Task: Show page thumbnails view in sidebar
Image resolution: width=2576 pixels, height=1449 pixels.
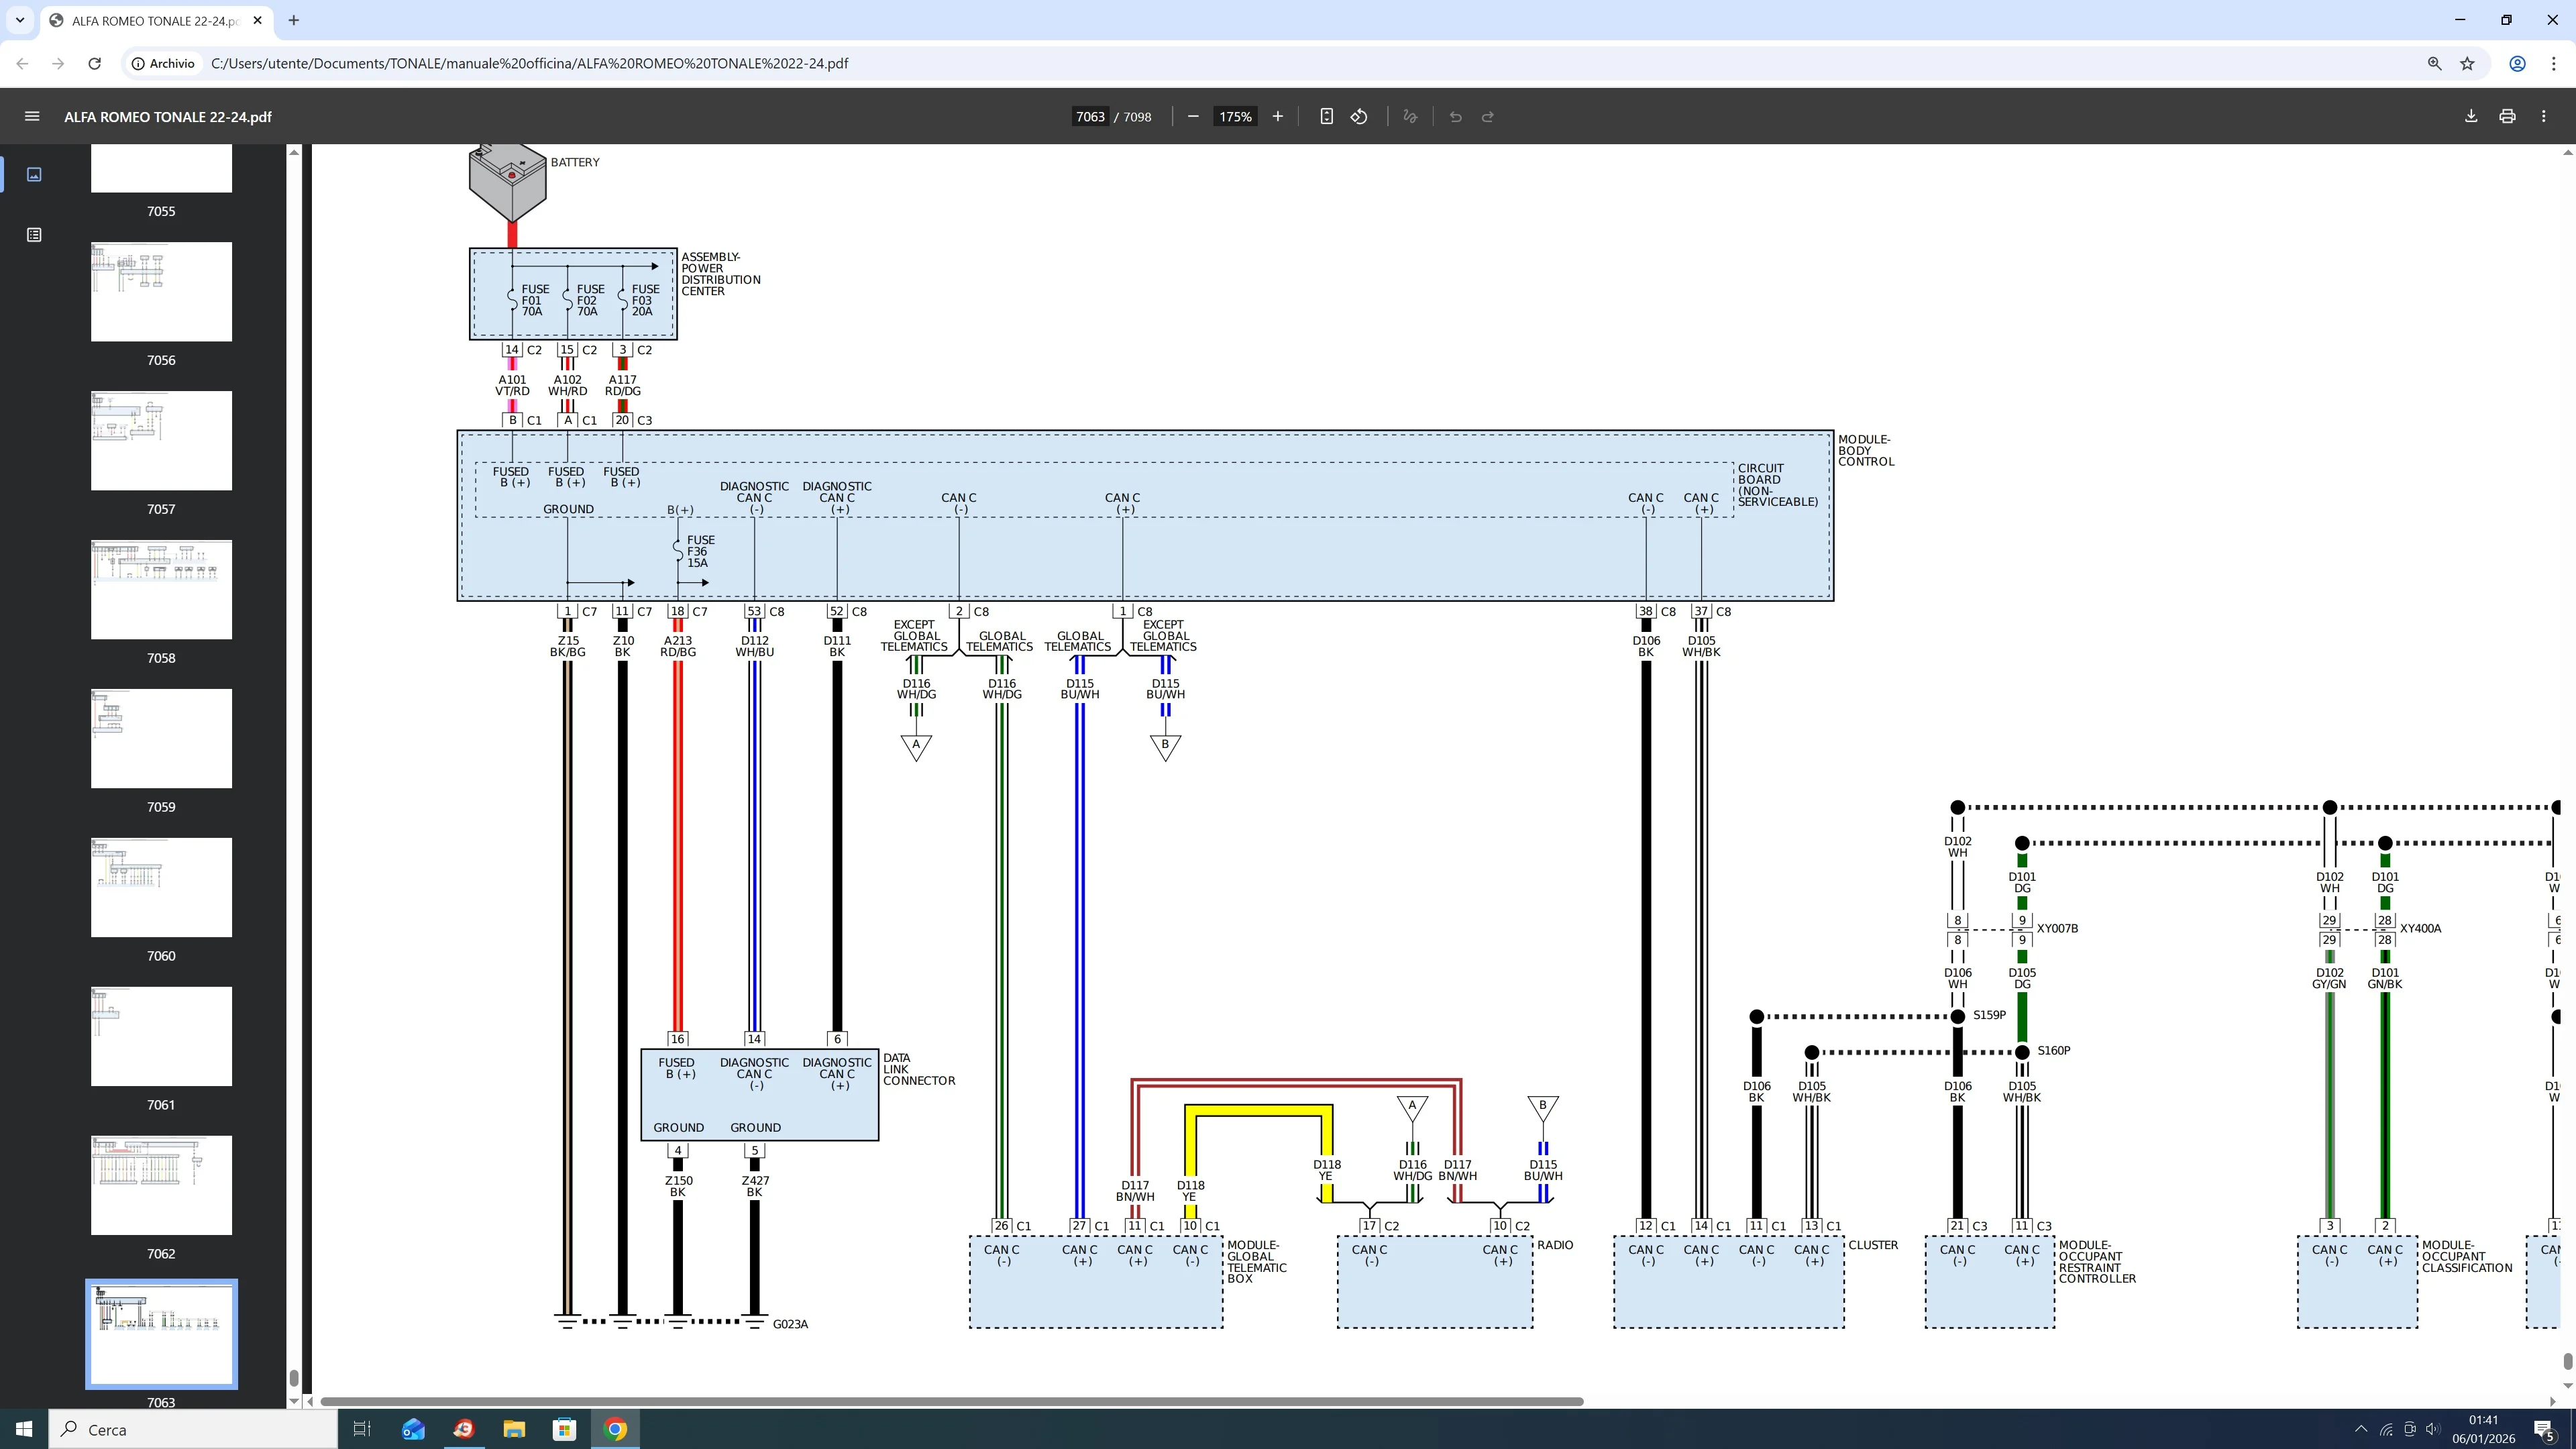Action: pyautogui.click(x=34, y=175)
